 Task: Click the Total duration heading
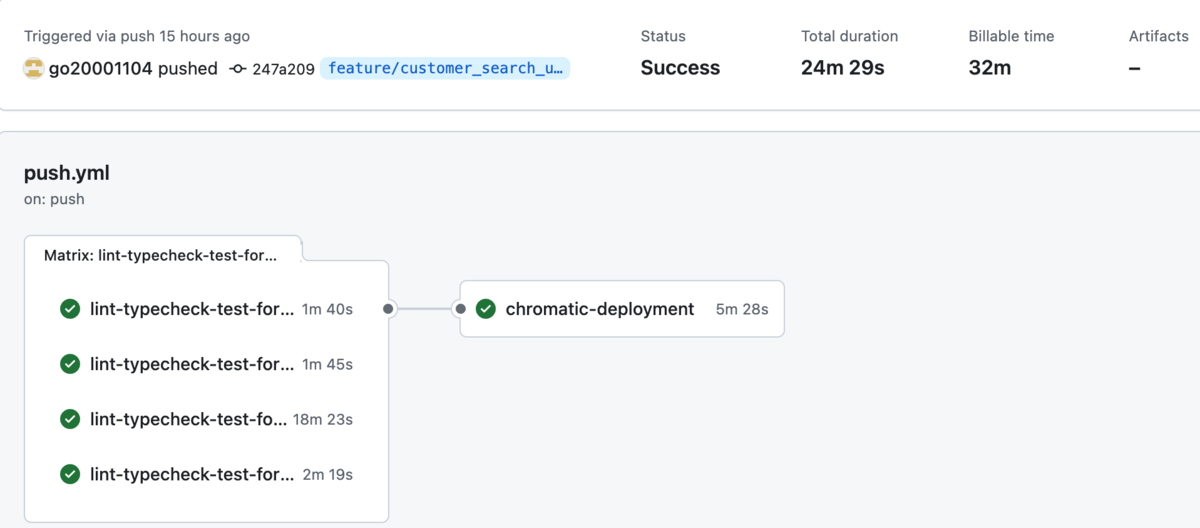point(850,36)
